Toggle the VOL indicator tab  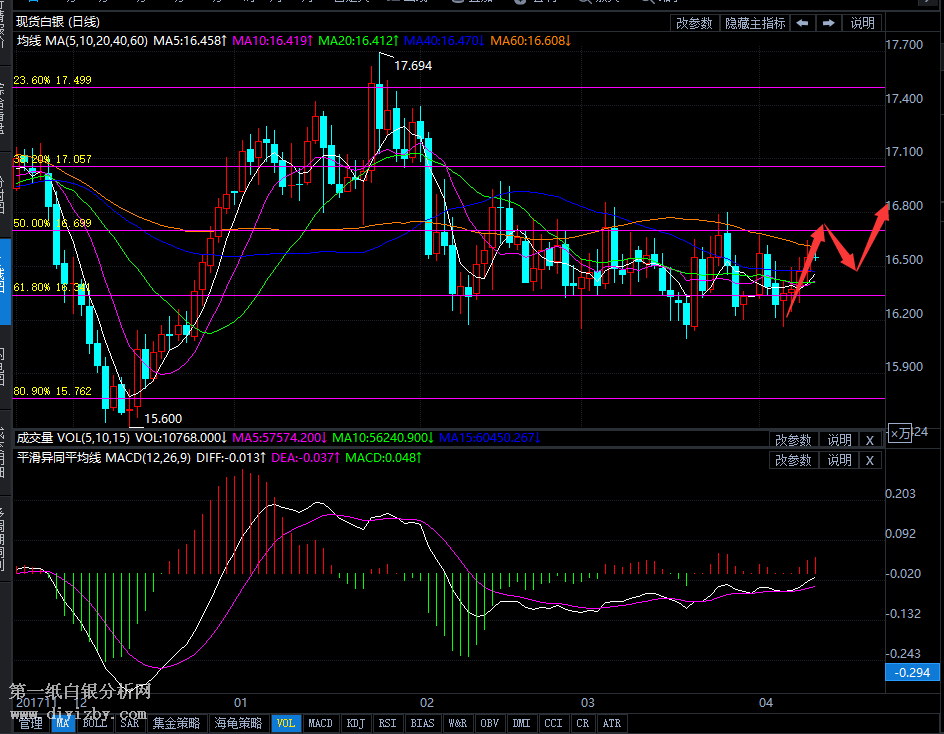[285, 723]
